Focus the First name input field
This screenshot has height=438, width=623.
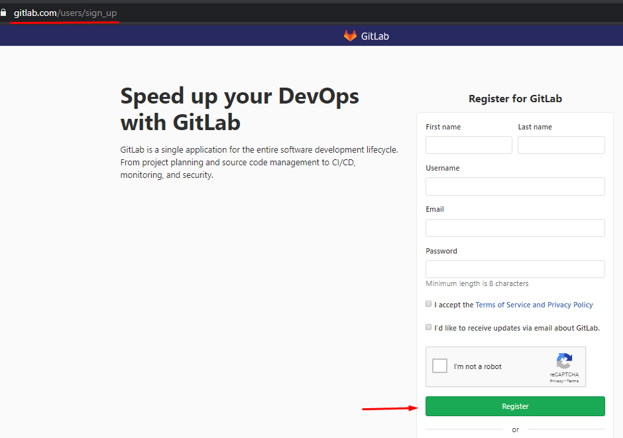469,145
